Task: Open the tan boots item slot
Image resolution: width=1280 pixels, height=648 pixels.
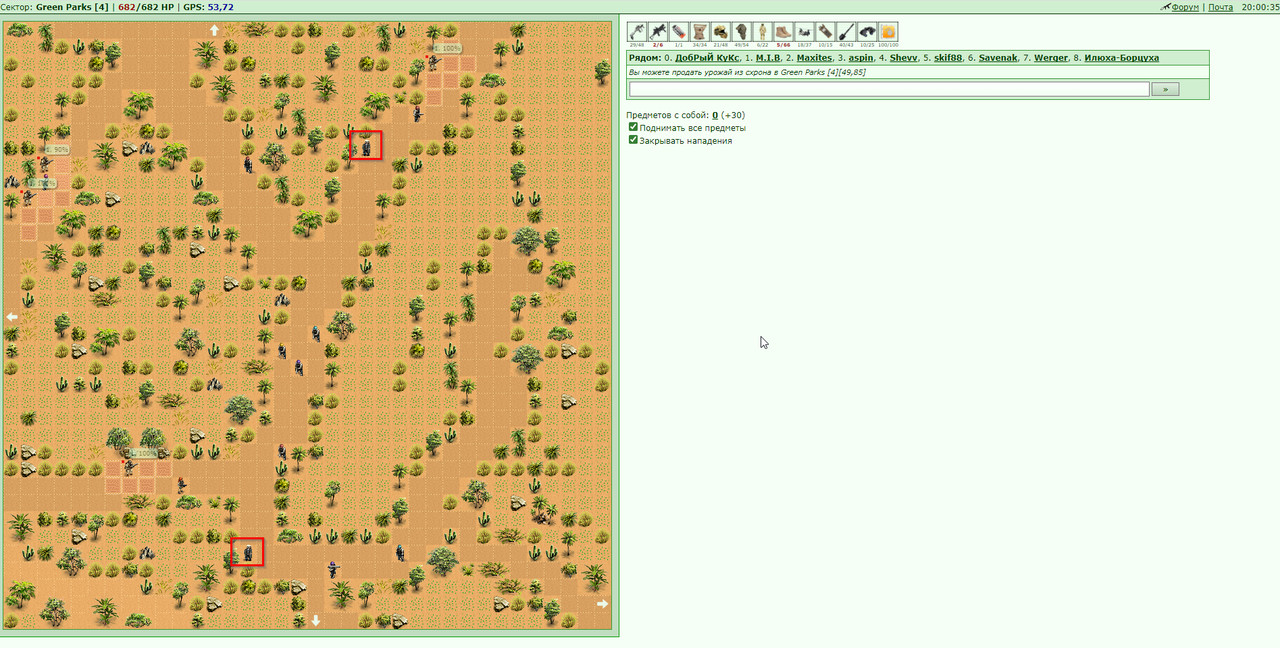Action: [x=783, y=32]
